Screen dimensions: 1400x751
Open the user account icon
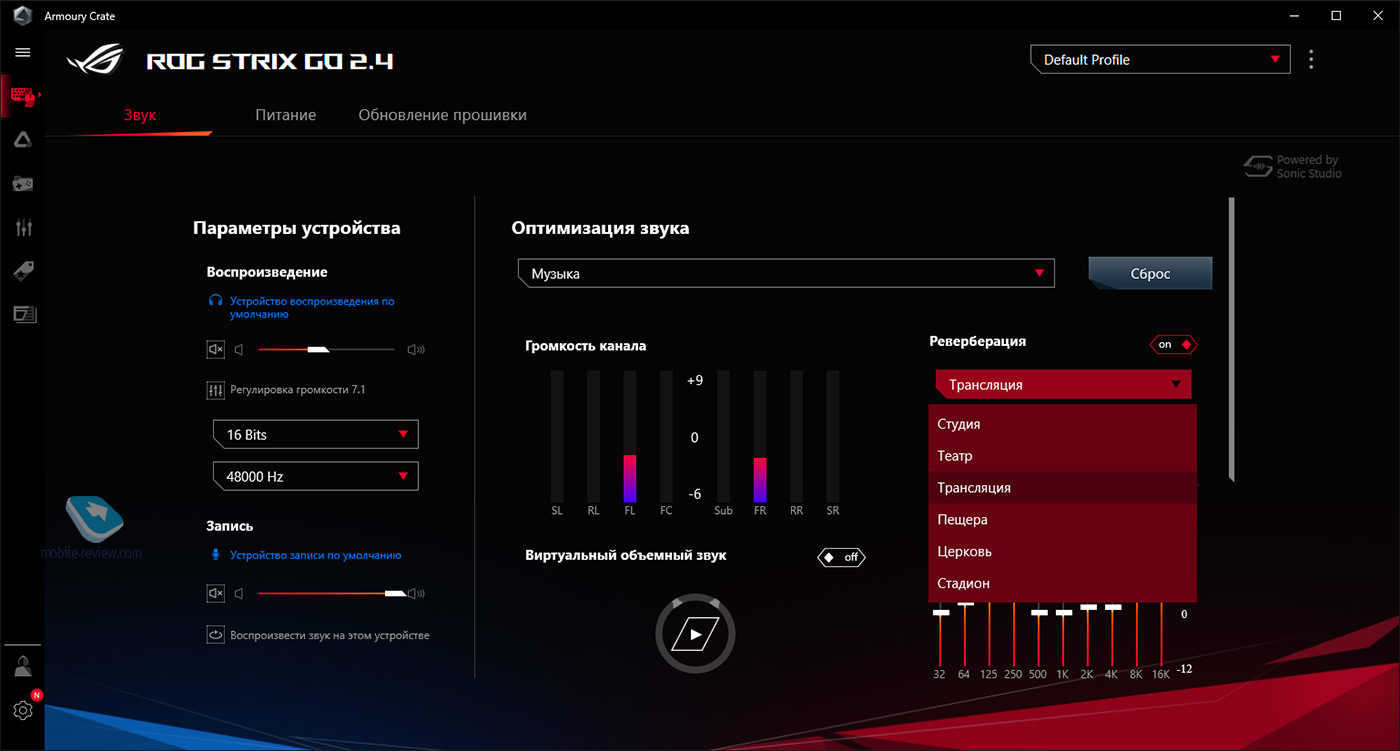pyautogui.click(x=22, y=665)
